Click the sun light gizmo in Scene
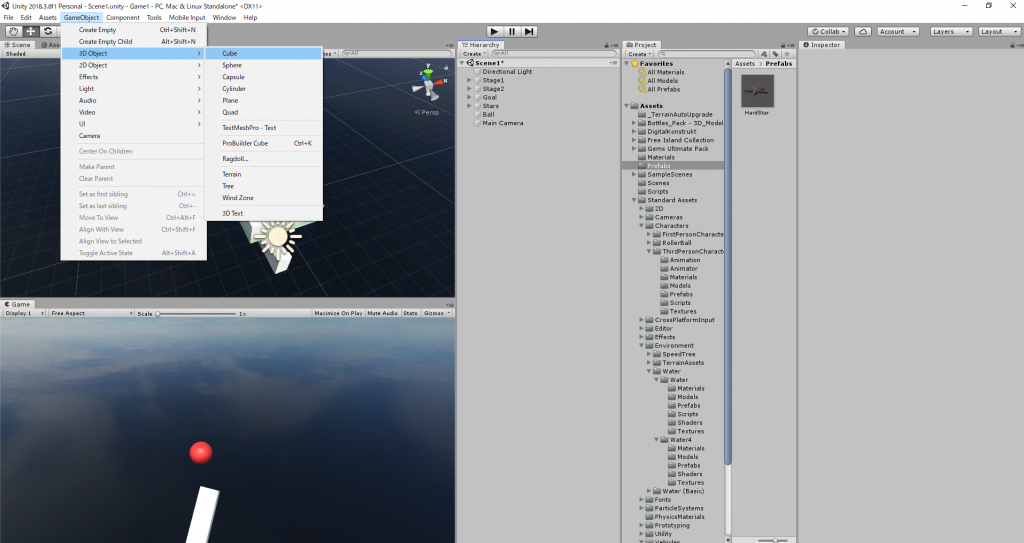This screenshot has height=543, width=1024. pos(278,237)
